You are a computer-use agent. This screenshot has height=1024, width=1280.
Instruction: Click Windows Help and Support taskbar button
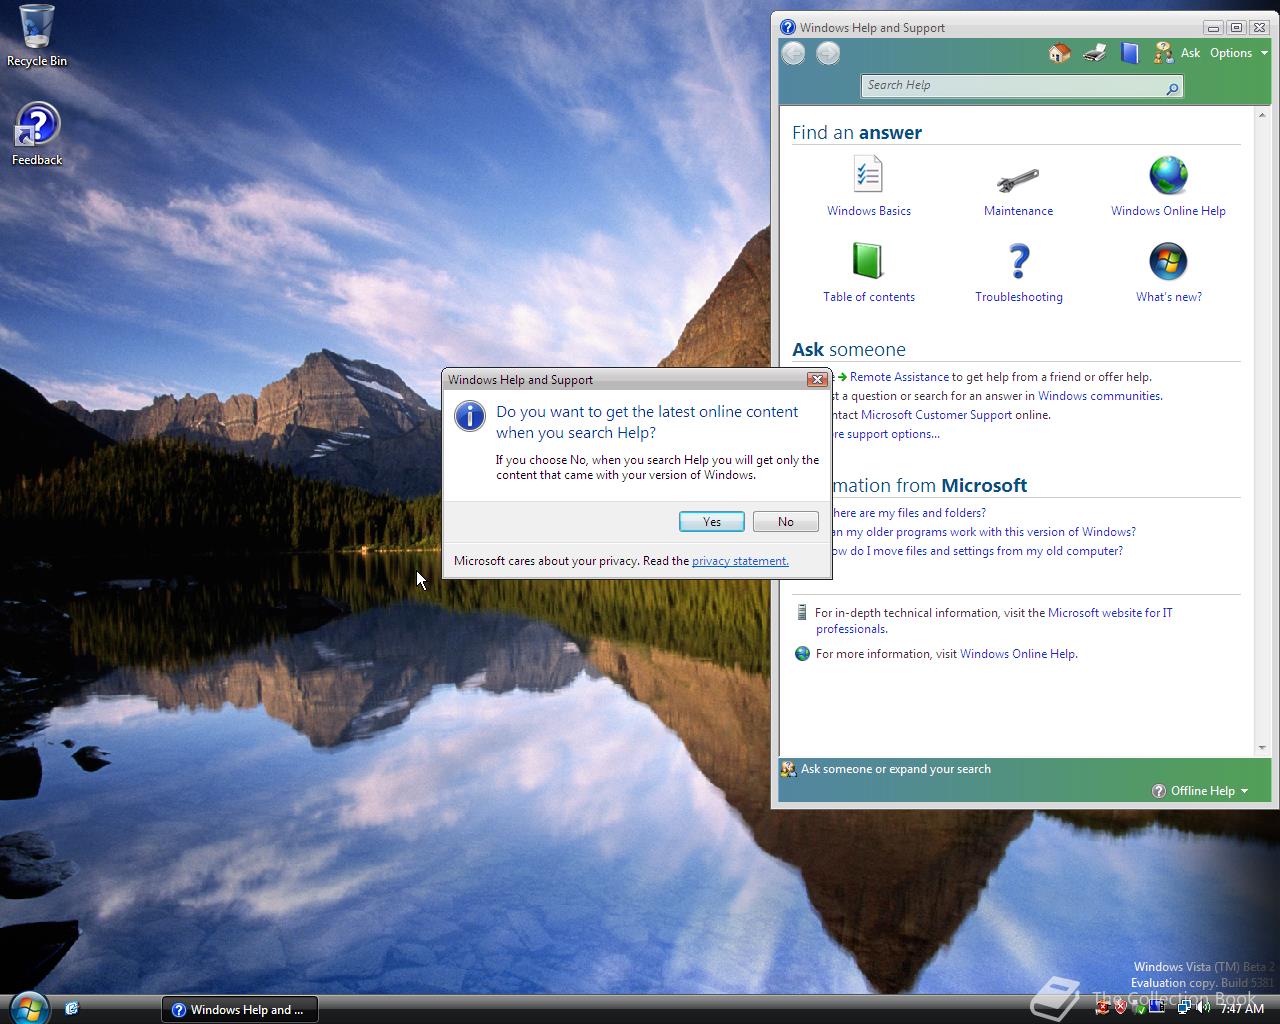[239, 1009]
